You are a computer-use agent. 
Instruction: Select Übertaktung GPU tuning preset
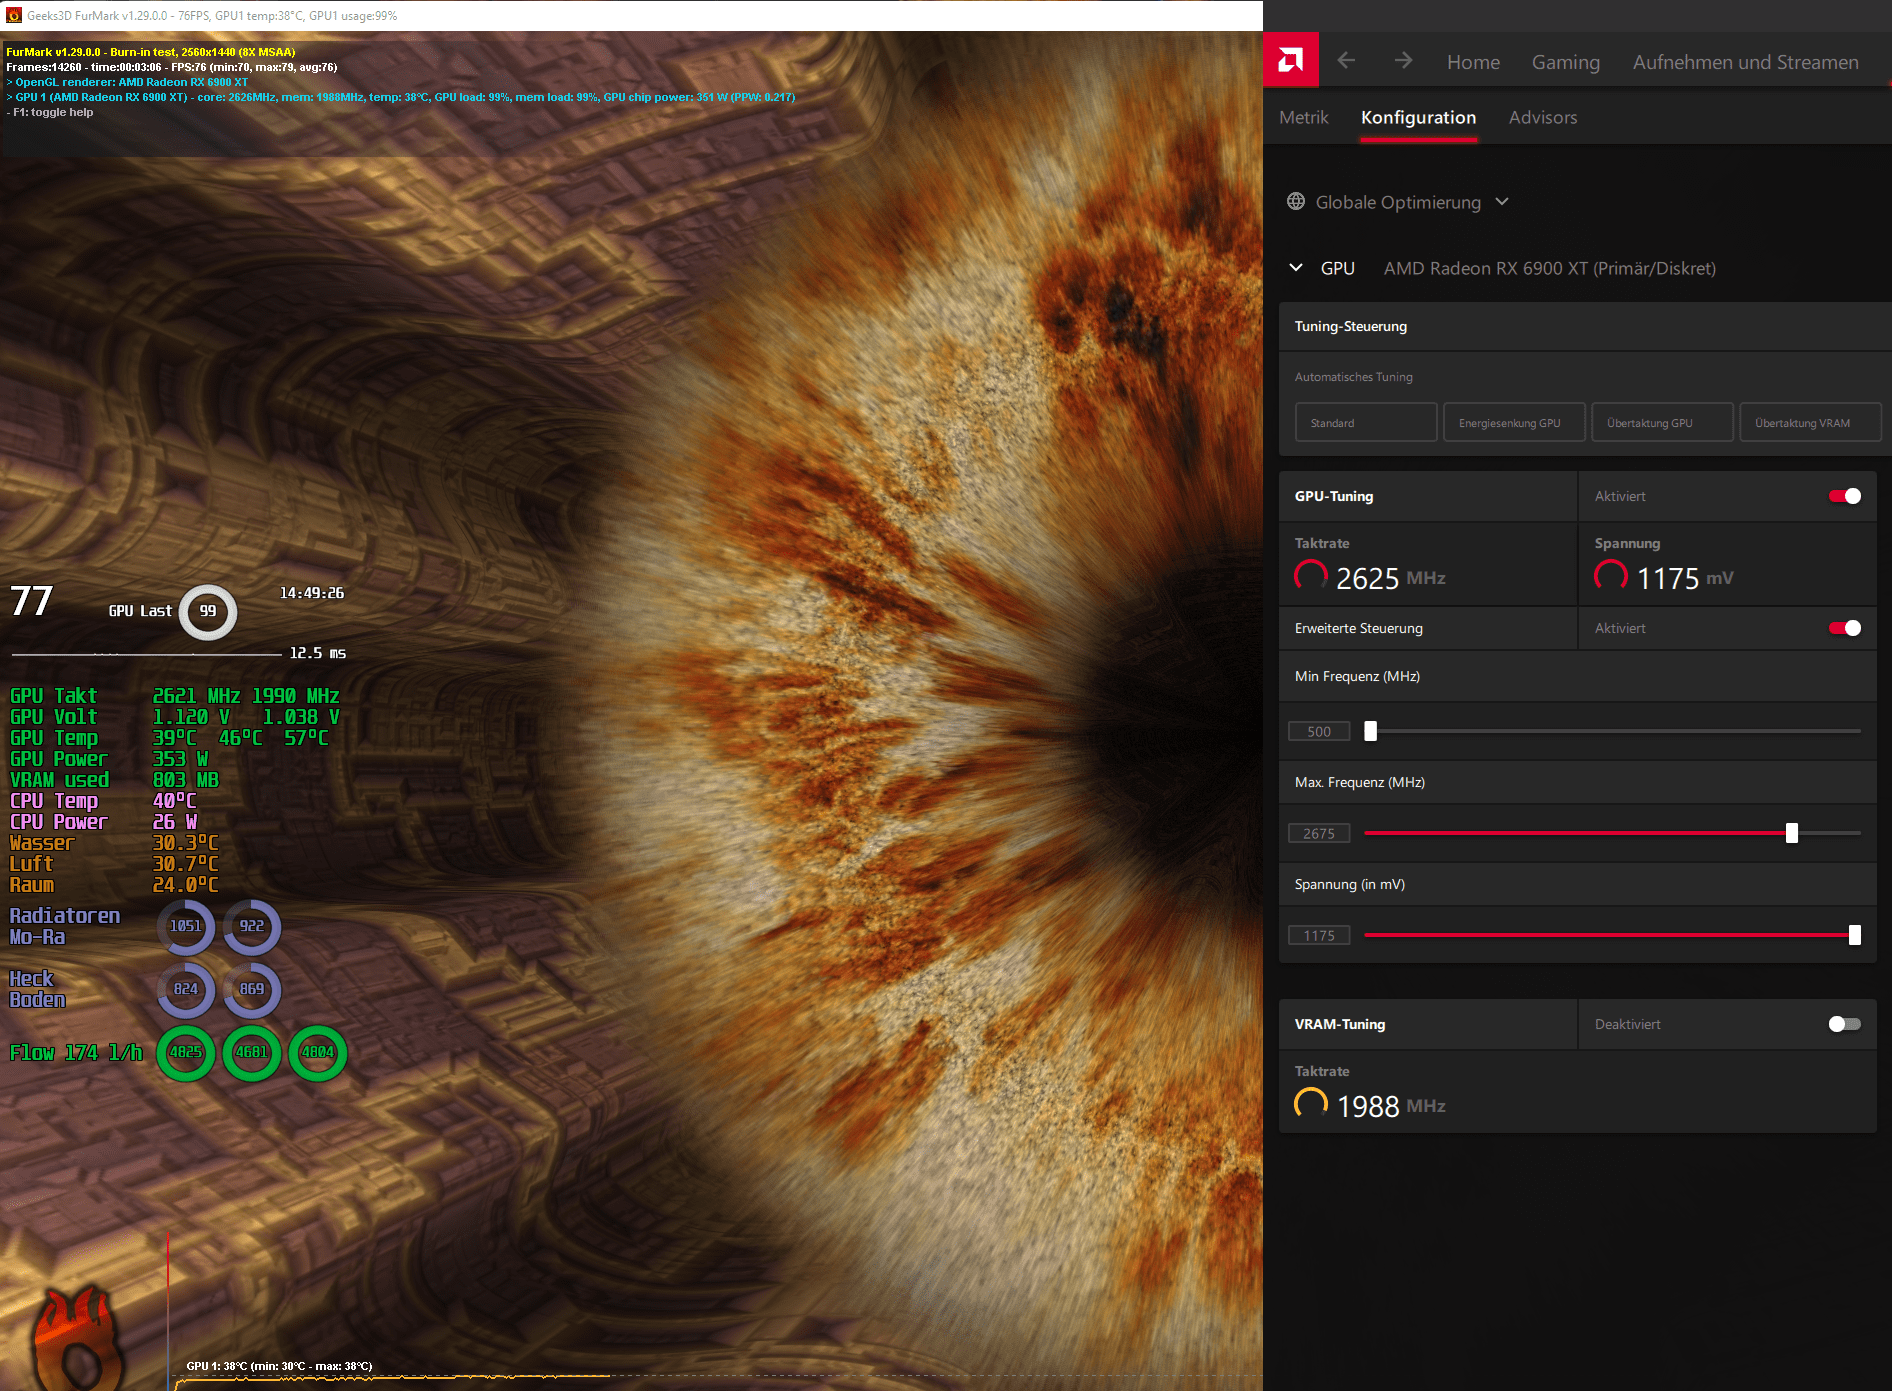click(x=1662, y=422)
